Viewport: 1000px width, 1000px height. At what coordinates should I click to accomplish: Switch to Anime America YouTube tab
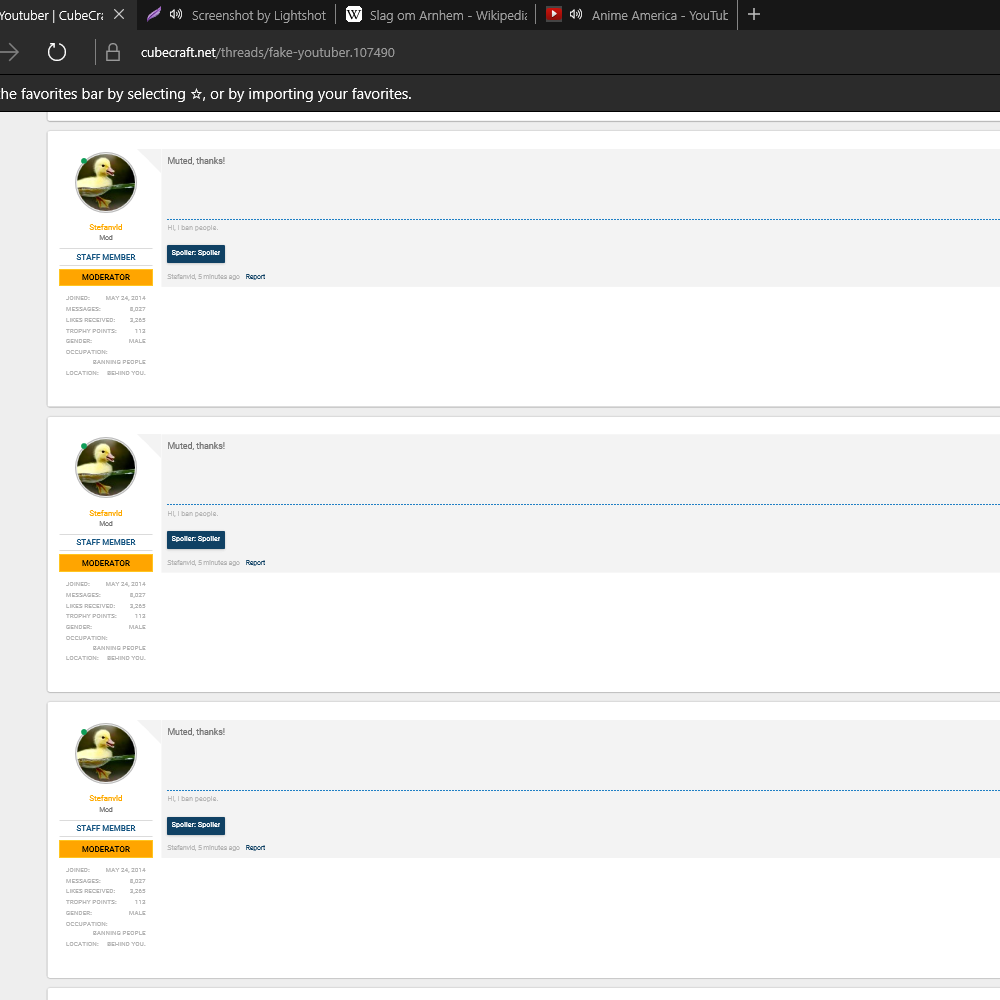(x=636, y=15)
